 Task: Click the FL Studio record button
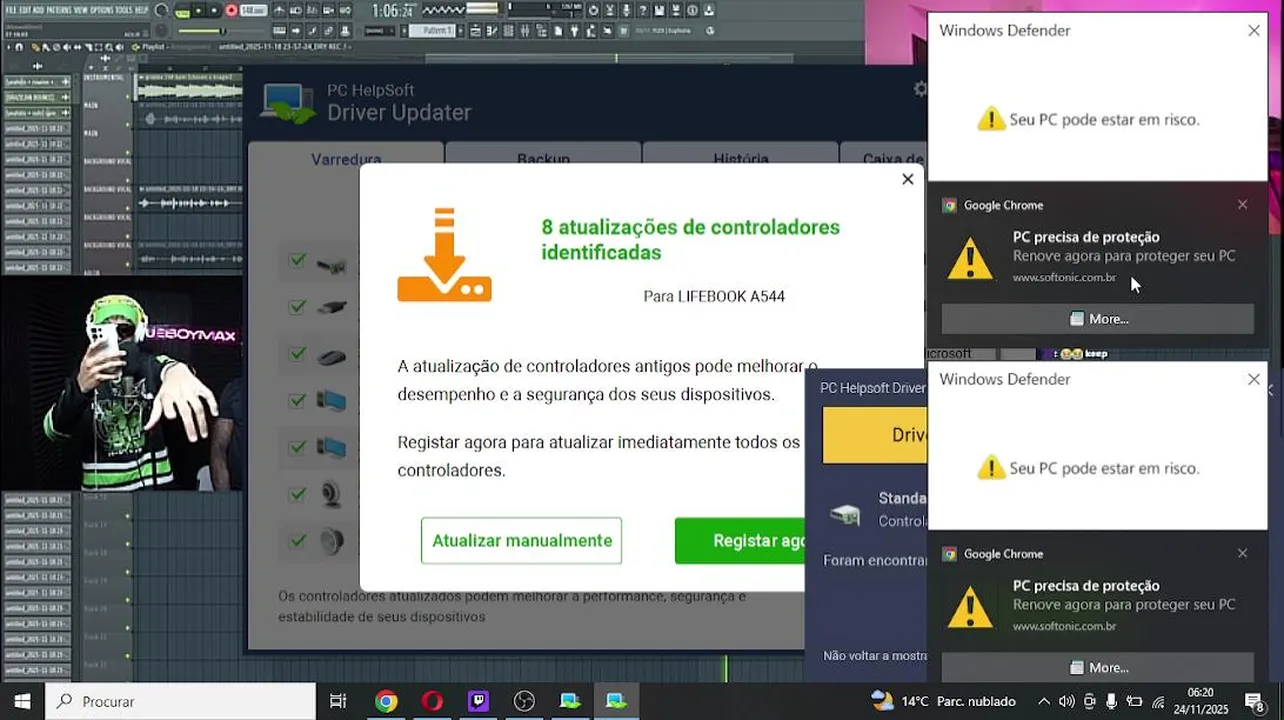[231, 11]
